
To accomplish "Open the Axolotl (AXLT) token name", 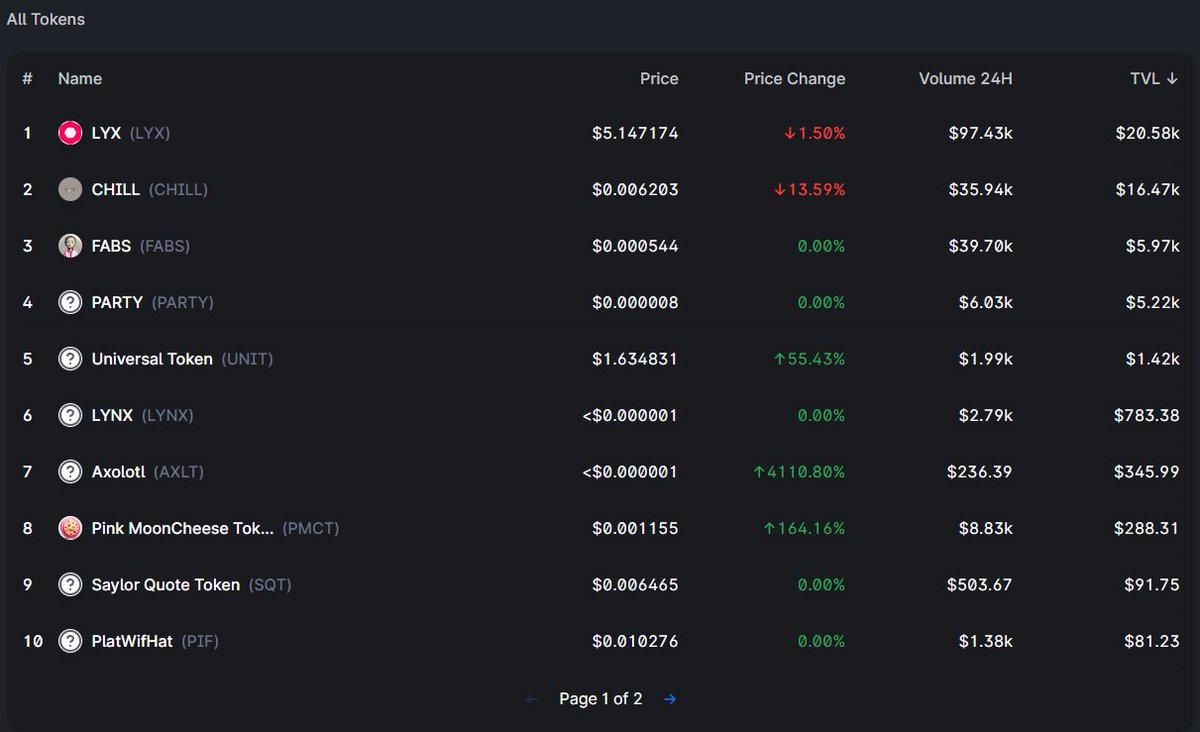I will [x=147, y=472].
